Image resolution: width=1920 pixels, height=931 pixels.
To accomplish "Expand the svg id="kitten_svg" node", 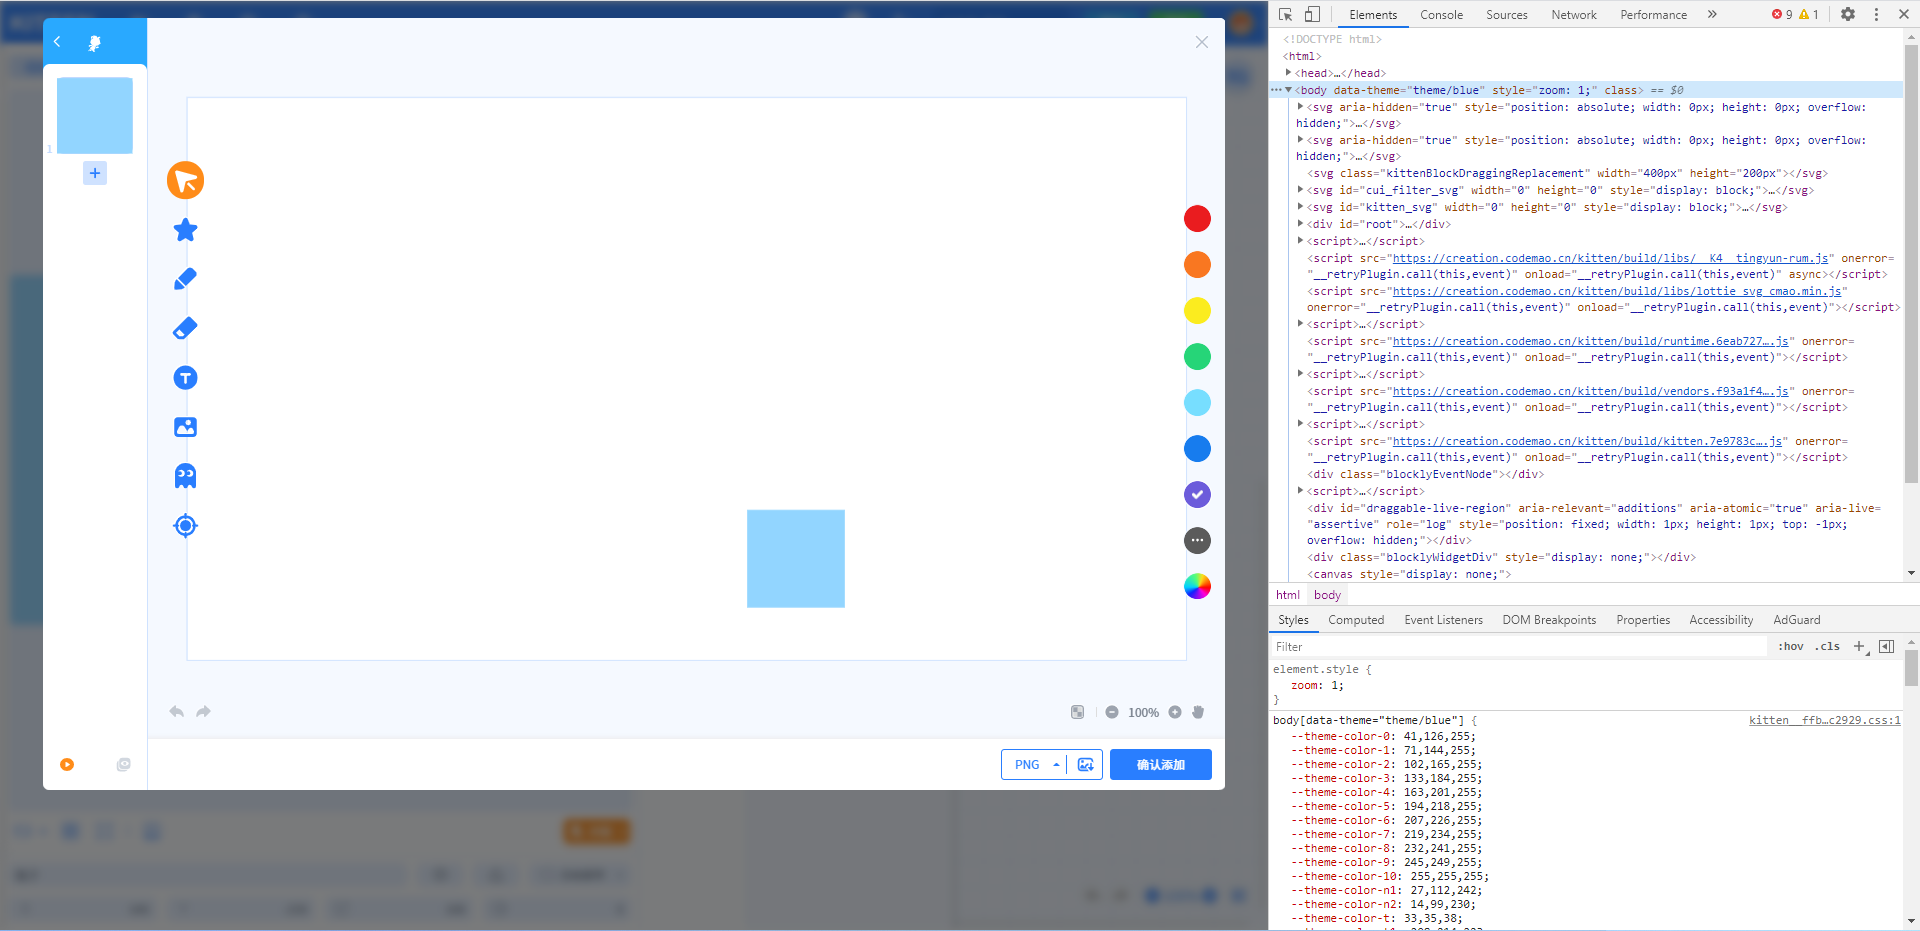I will point(1300,207).
